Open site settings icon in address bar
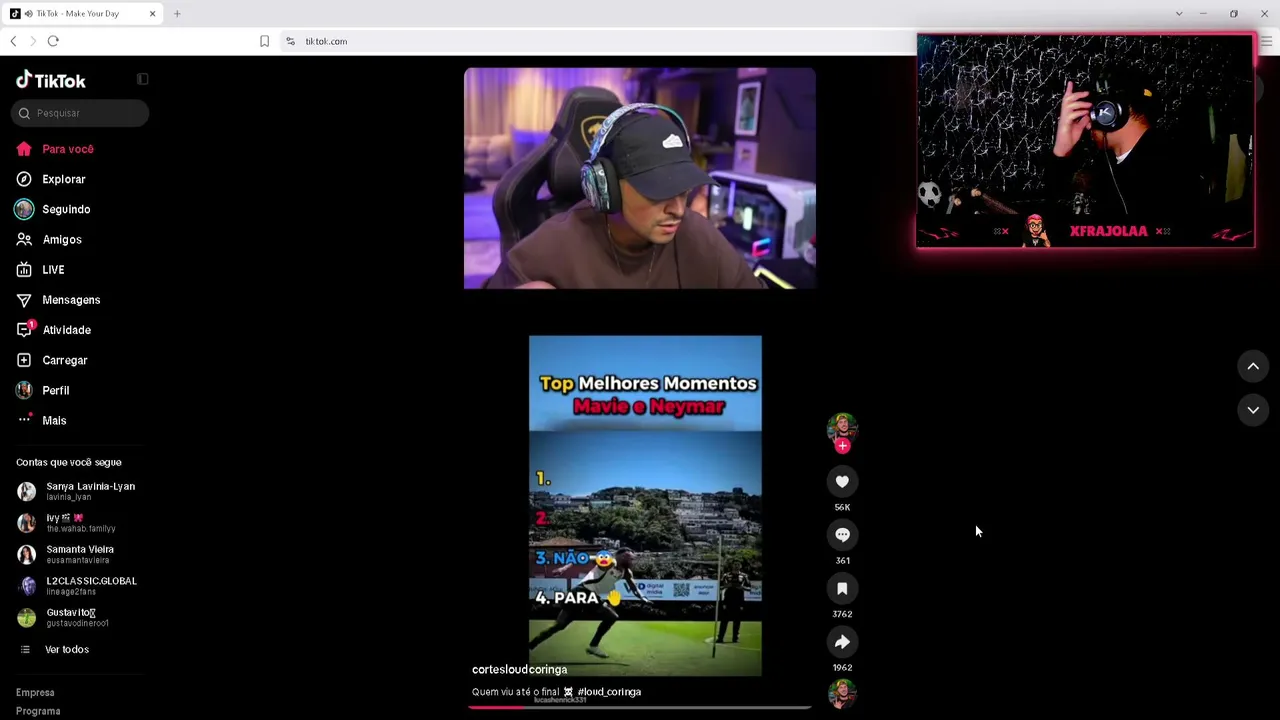The height and width of the screenshot is (720, 1280). [x=290, y=41]
